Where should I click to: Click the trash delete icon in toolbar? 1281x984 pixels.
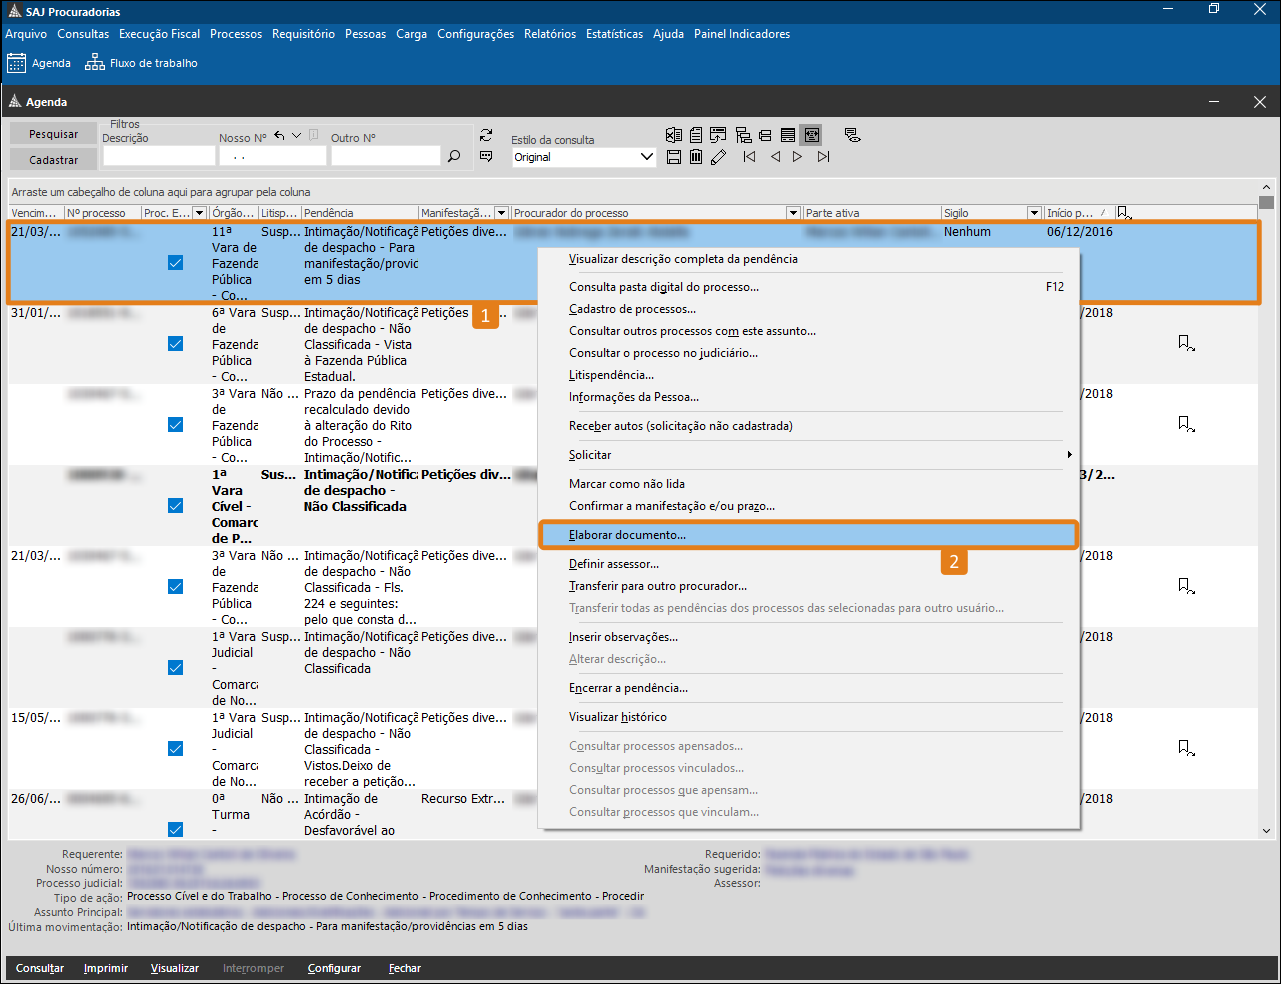click(x=696, y=157)
